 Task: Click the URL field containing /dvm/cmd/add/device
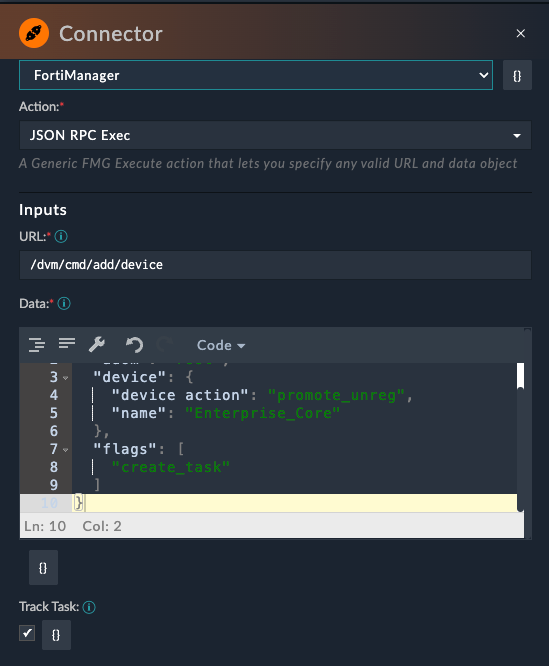coord(275,265)
